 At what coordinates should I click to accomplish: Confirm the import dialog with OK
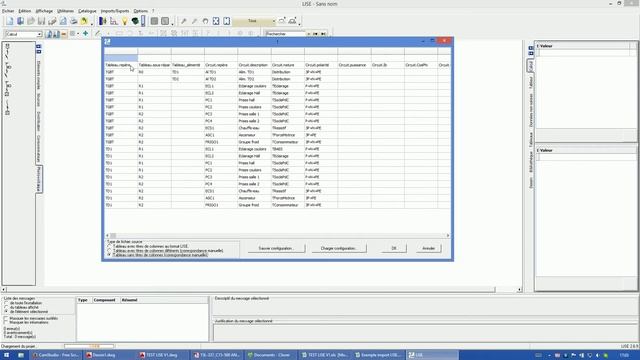click(394, 248)
